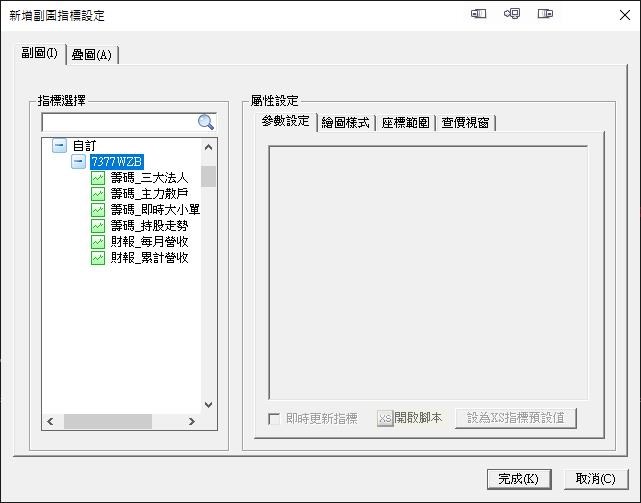Viewport: 641px width, 503px height.
Task: Select the 自訂 root label
Action: pos(84,146)
